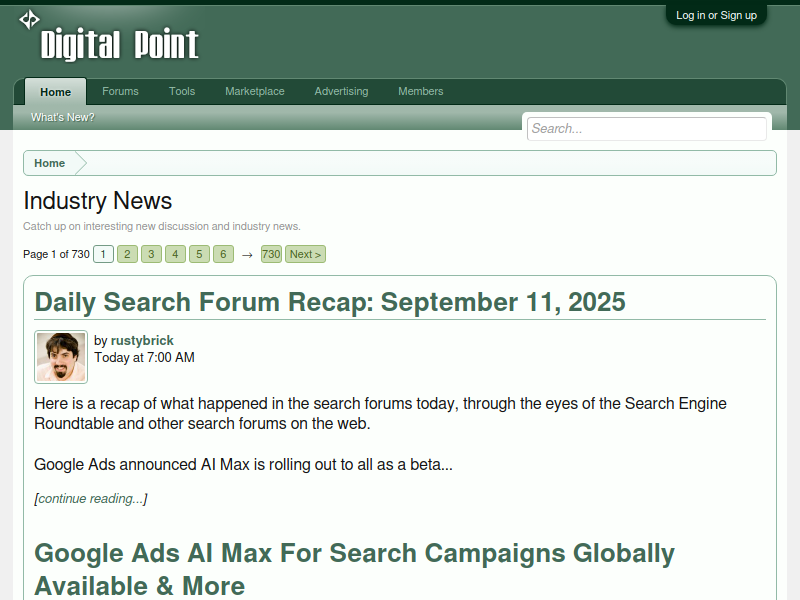This screenshot has height=600, width=800.
Task: Switch to the Forums tab
Action: click(x=120, y=91)
